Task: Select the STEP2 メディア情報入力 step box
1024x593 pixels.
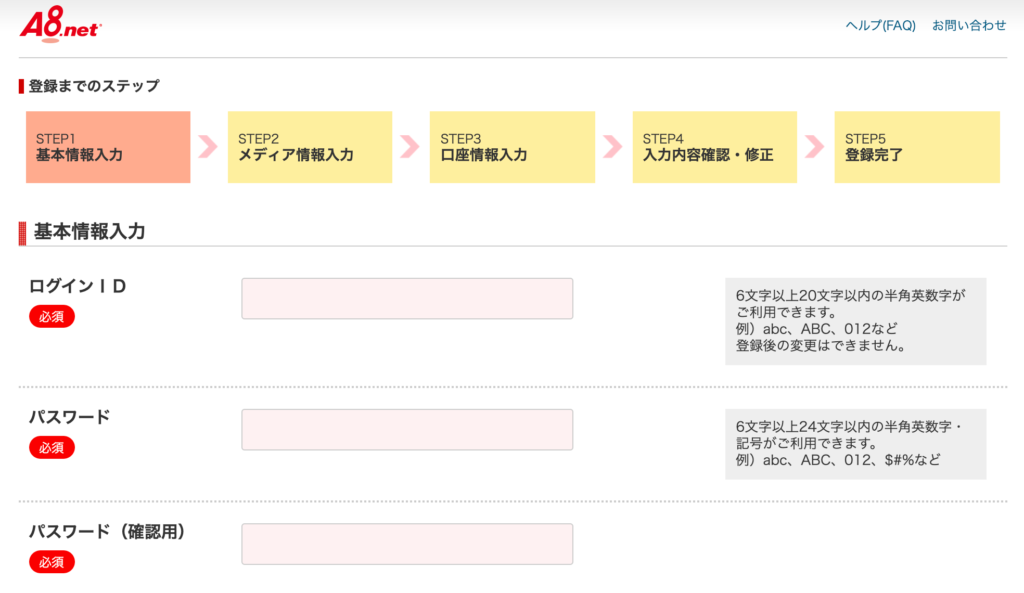Action: pyautogui.click(x=310, y=147)
